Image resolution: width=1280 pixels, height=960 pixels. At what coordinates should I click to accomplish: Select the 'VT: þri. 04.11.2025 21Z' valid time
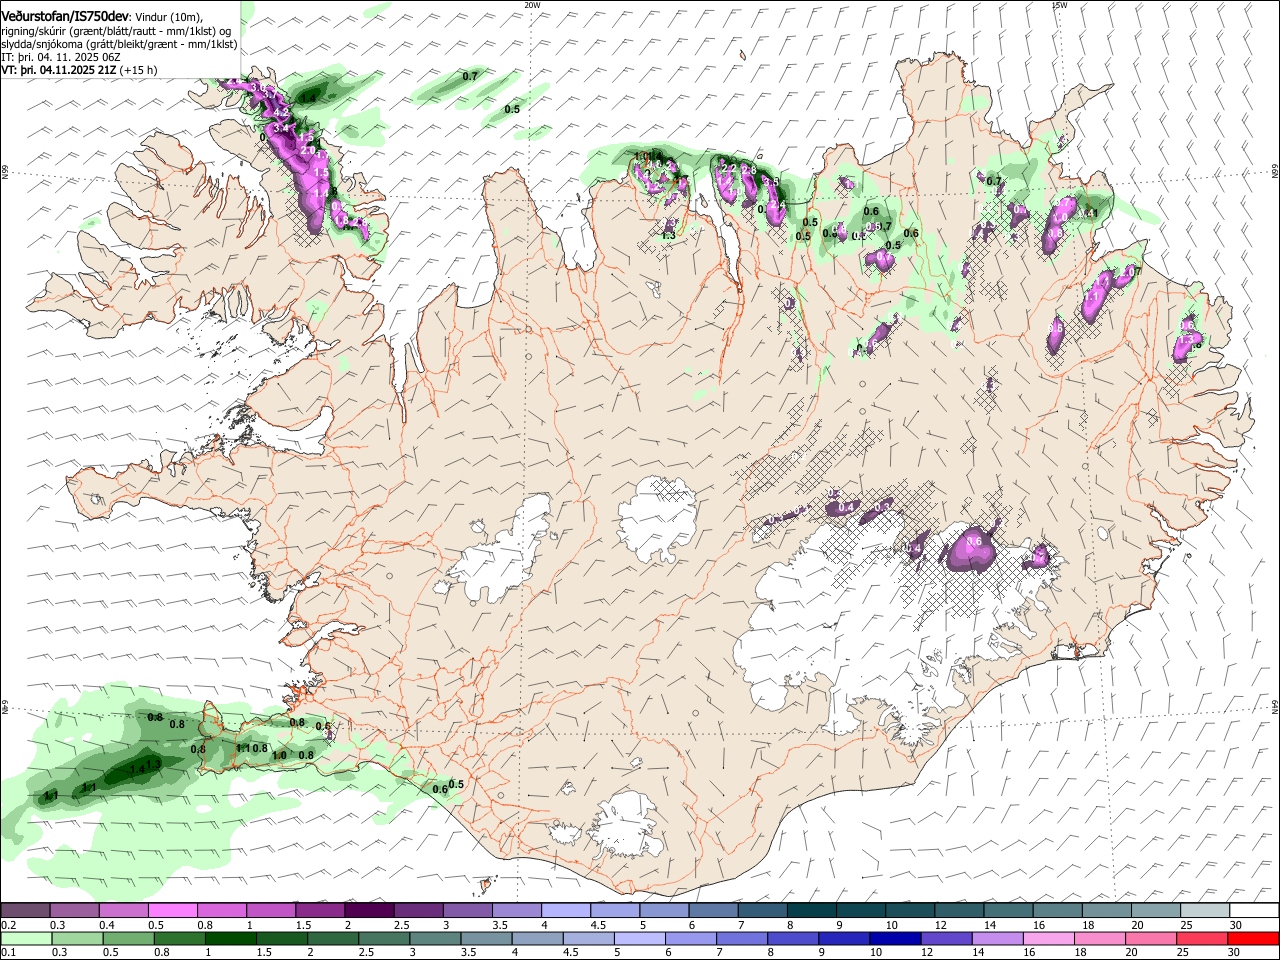[x=58, y=70]
